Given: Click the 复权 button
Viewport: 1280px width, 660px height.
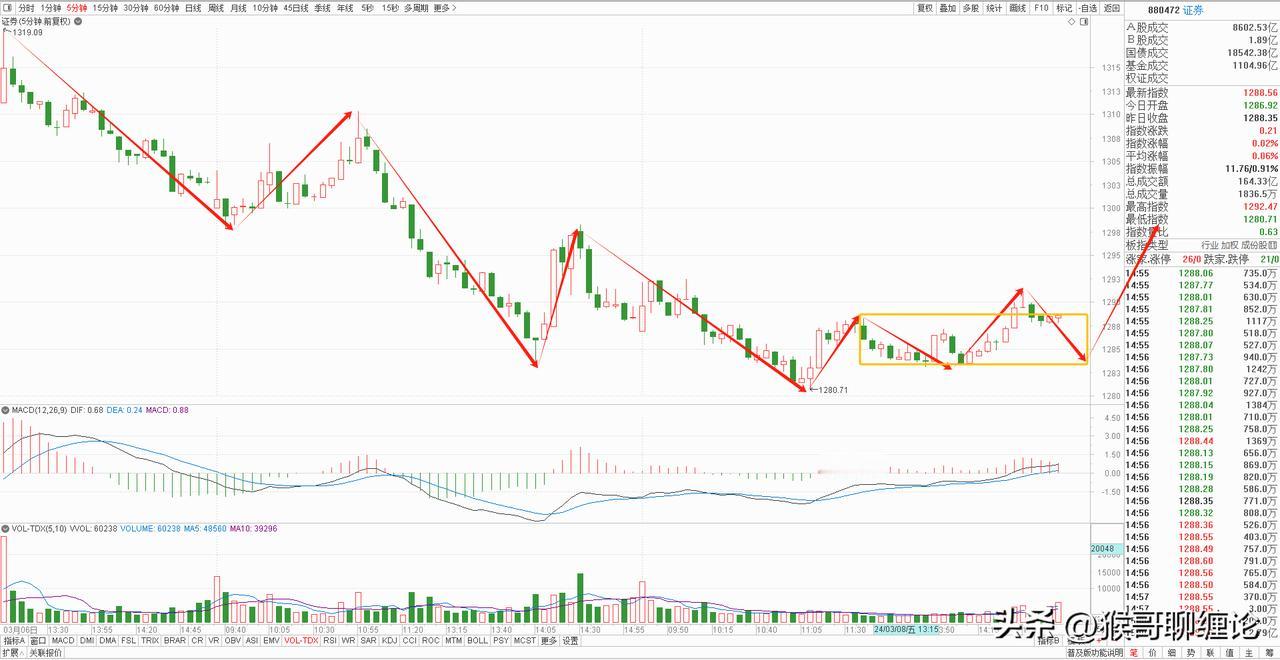Looking at the screenshot, I should [925, 8].
